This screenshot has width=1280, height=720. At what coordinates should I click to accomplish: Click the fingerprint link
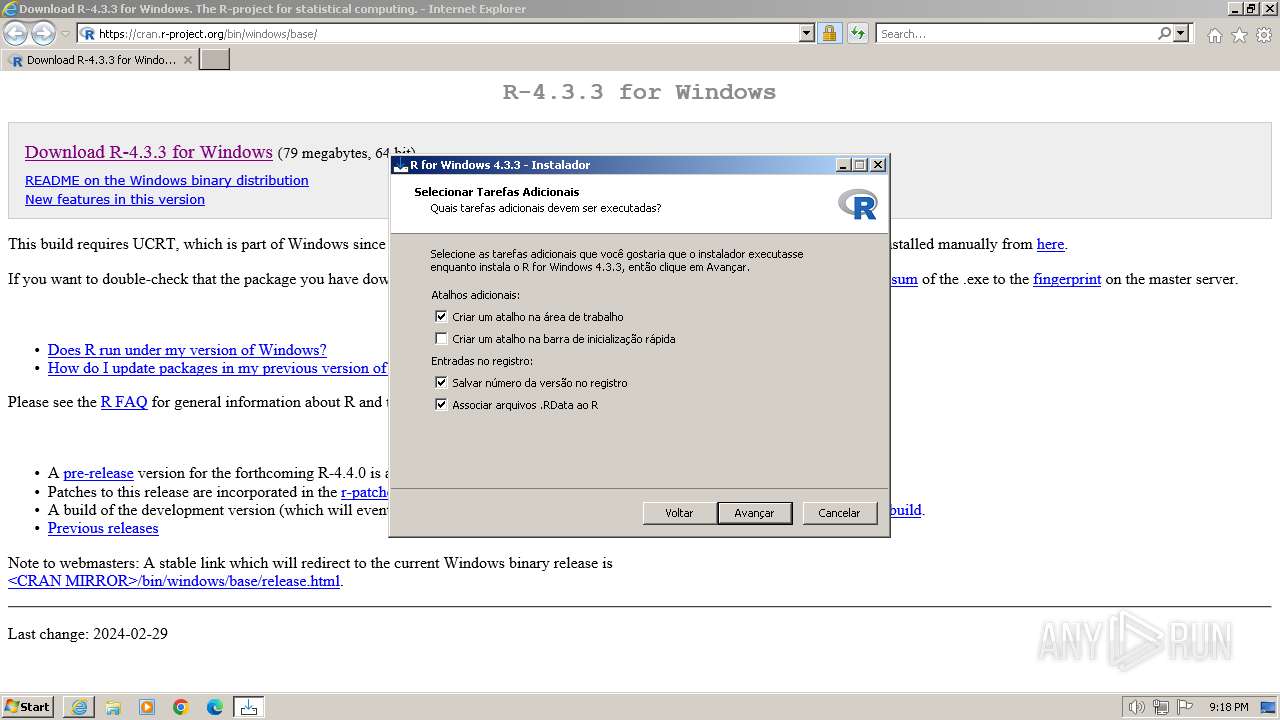coord(1067,279)
